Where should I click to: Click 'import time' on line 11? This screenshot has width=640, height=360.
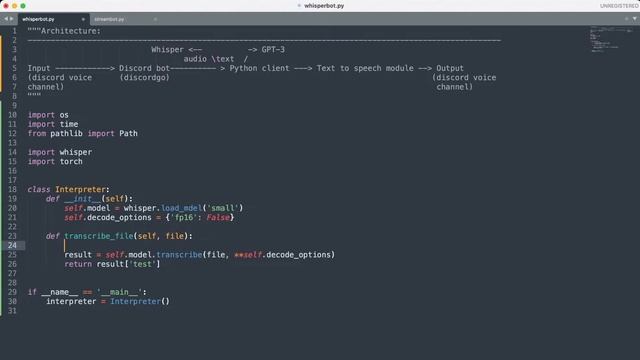click(x=53, y=124)
